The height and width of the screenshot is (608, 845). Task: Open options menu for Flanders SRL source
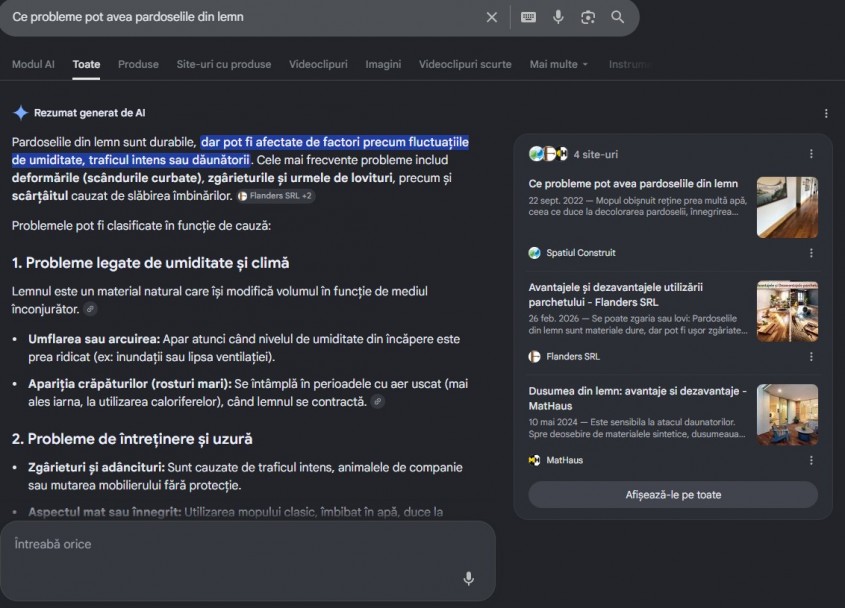point(811,356)
